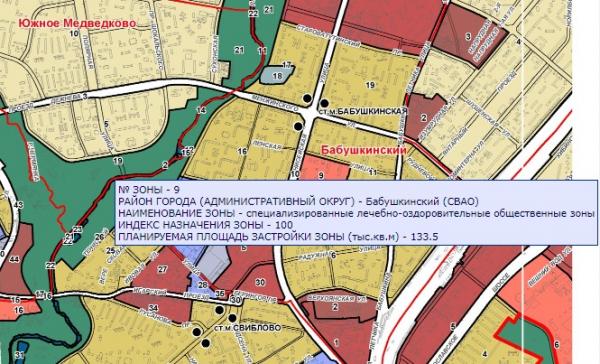Click the ст.м.СВИБЛОВО station label
Image resolution: width=600 pixels, height=364 pixels.
(x=248, y=328)
